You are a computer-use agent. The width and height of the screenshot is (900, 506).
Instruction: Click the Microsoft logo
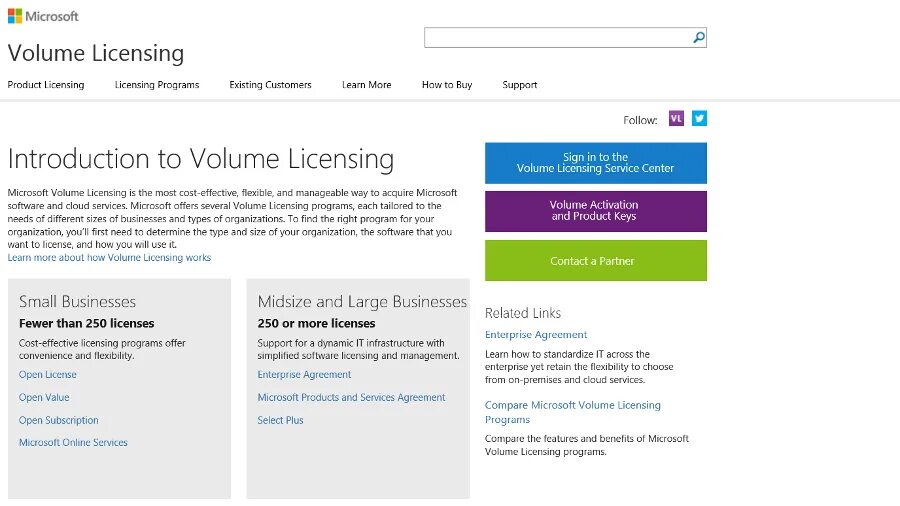coord(43,16)
